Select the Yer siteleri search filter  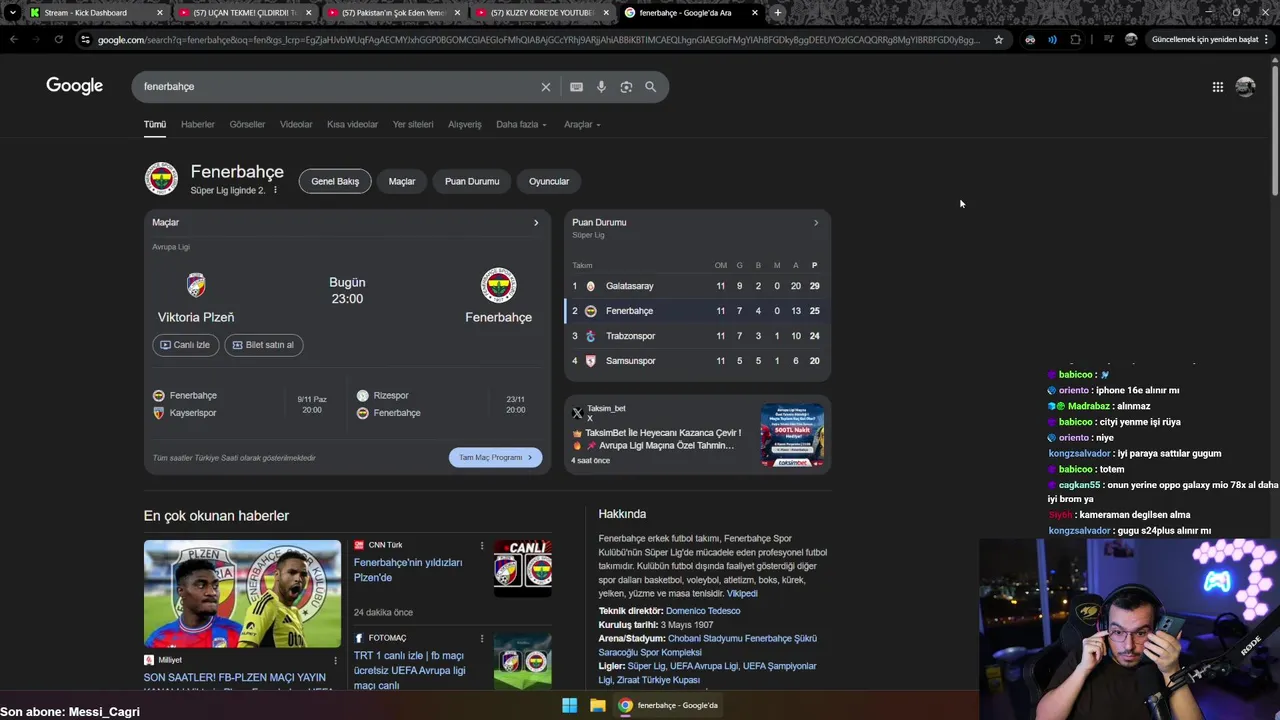(x=413, y=125)
